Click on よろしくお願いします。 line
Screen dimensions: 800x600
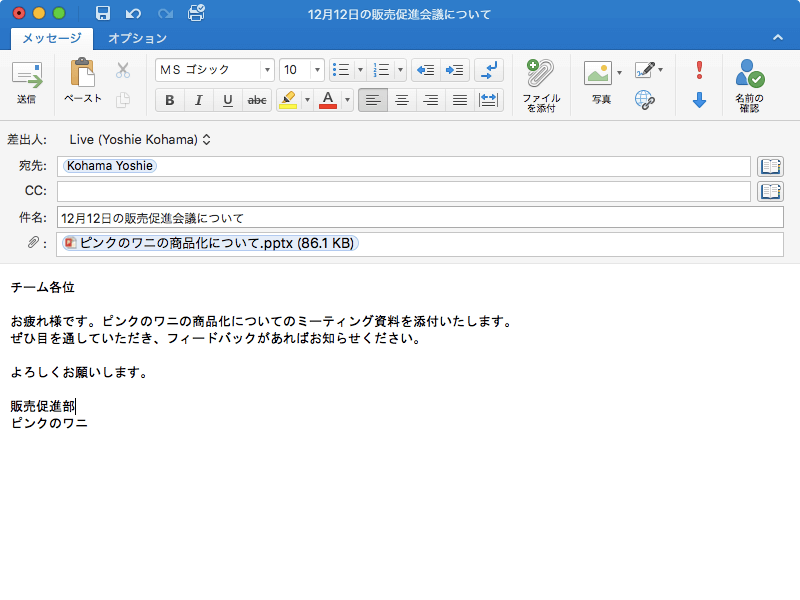(80, 372)
